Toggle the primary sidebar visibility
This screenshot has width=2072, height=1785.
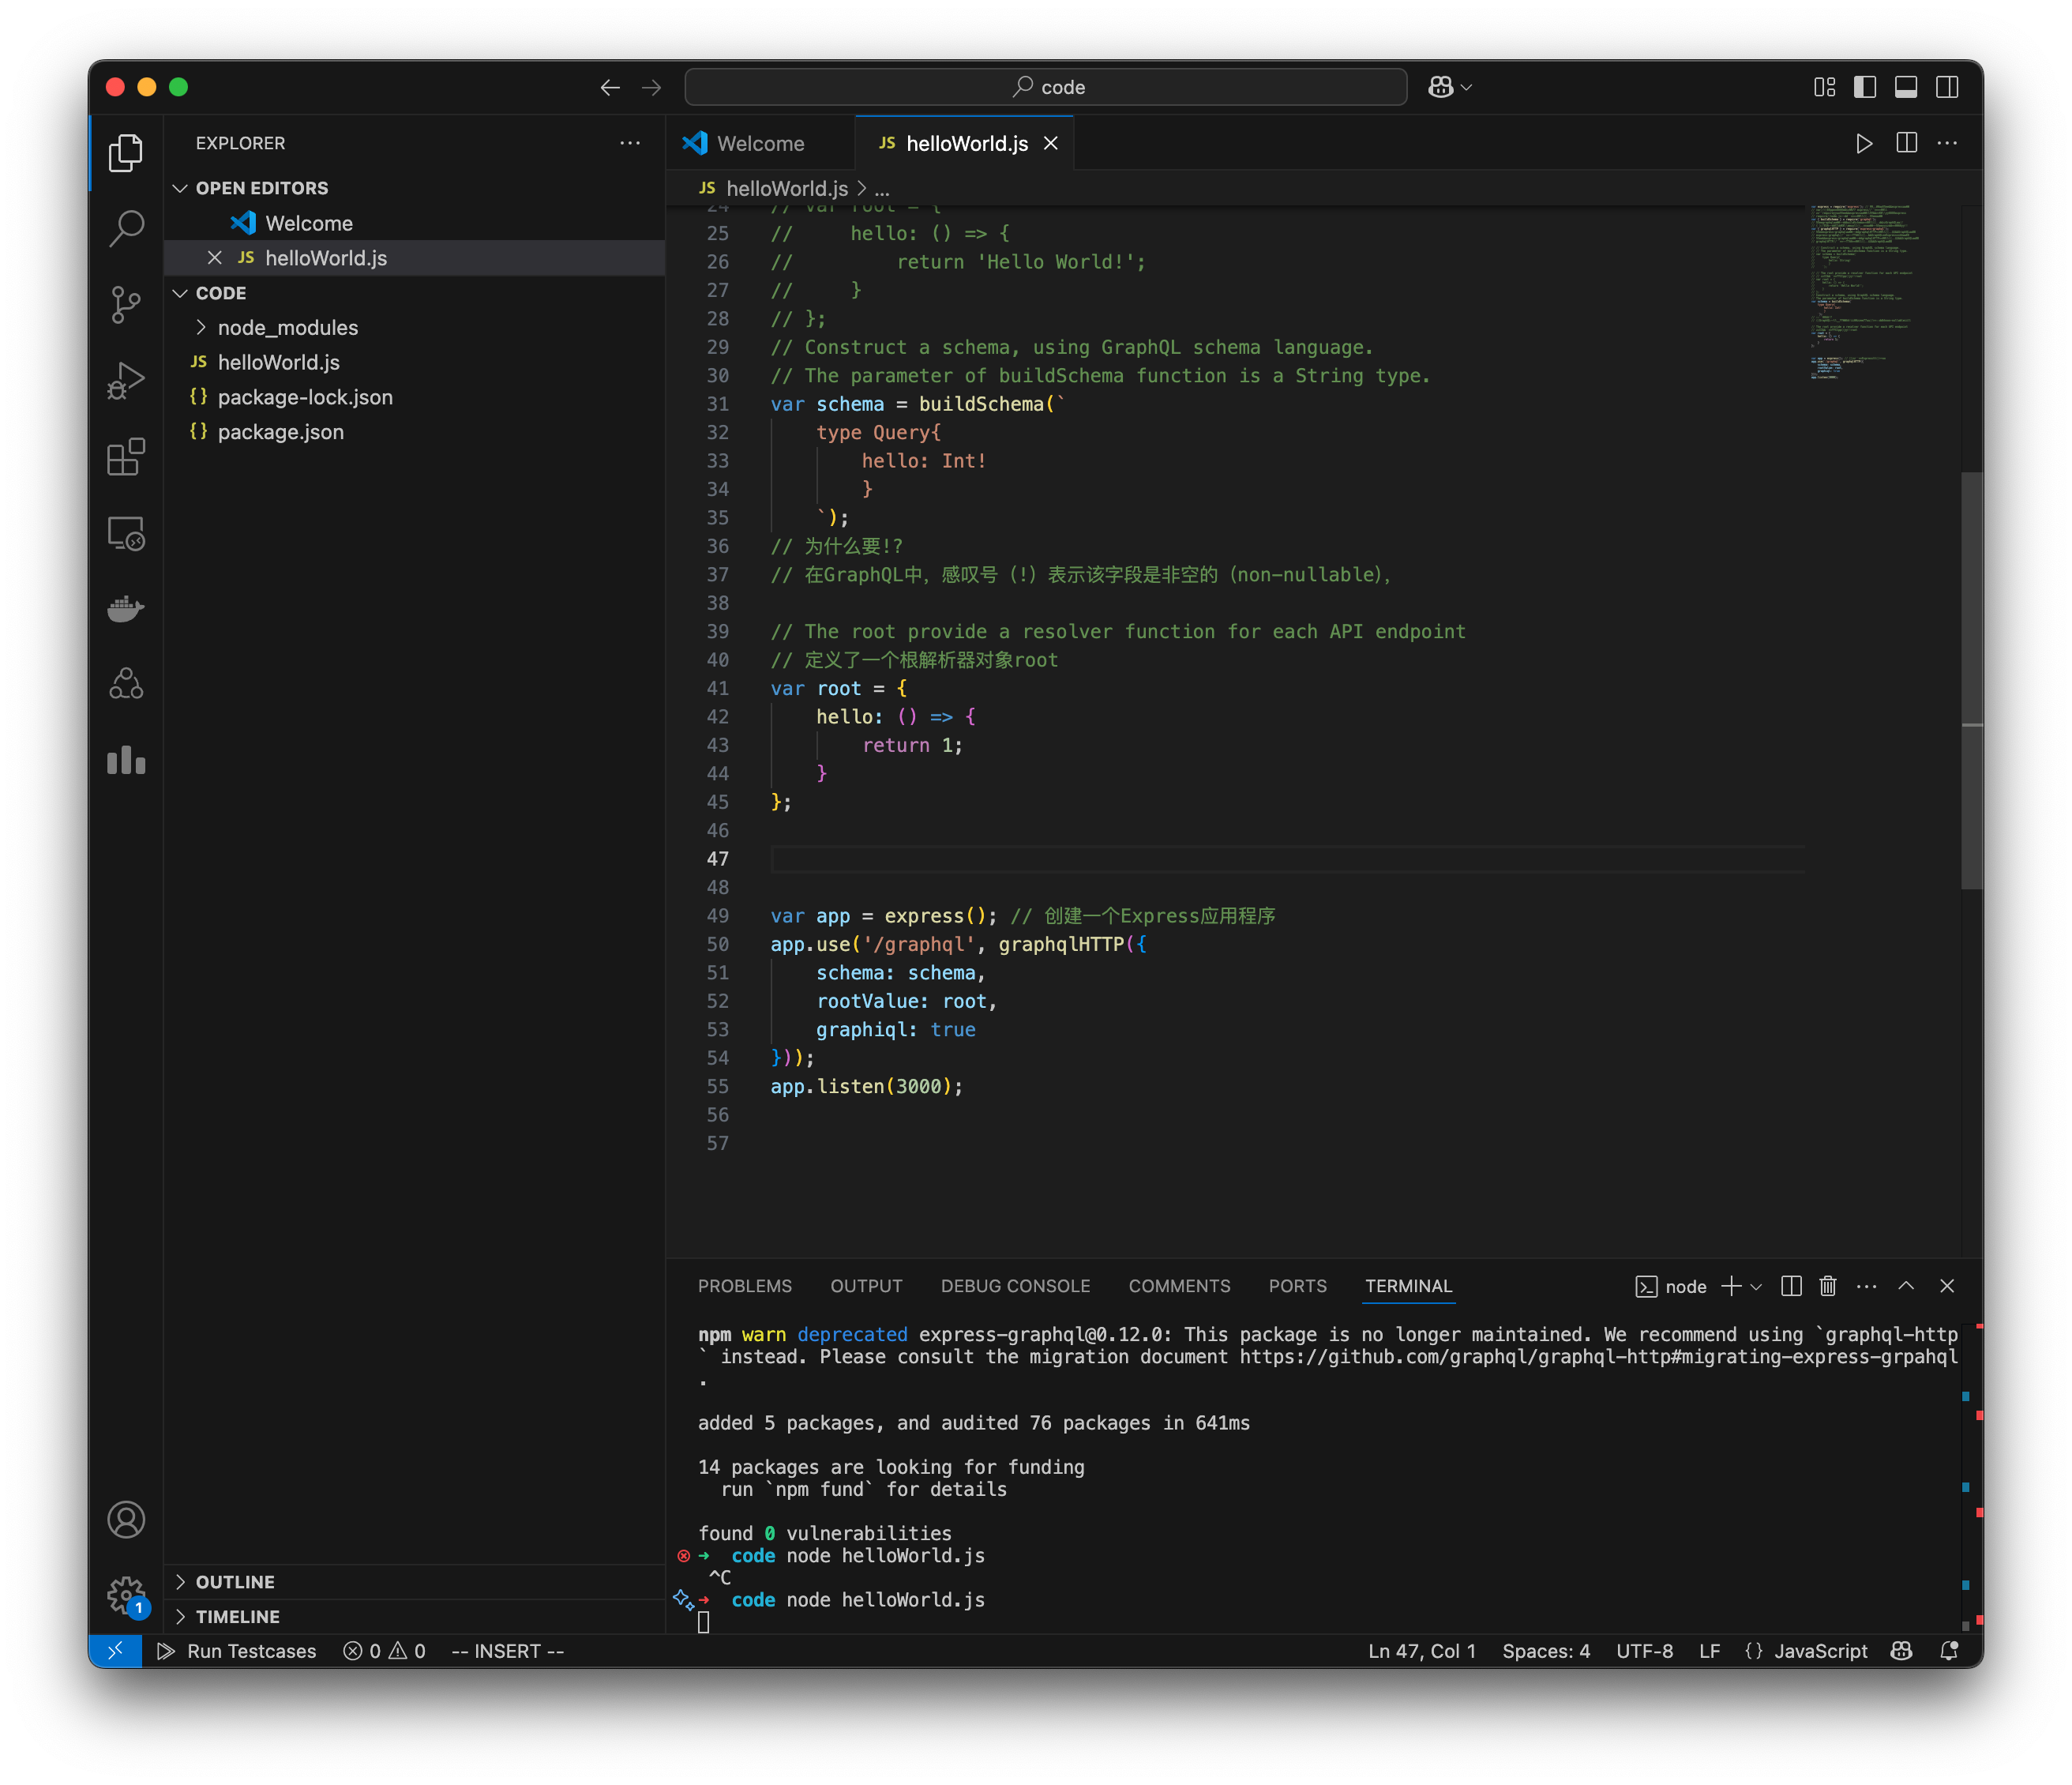(1864, 87)
